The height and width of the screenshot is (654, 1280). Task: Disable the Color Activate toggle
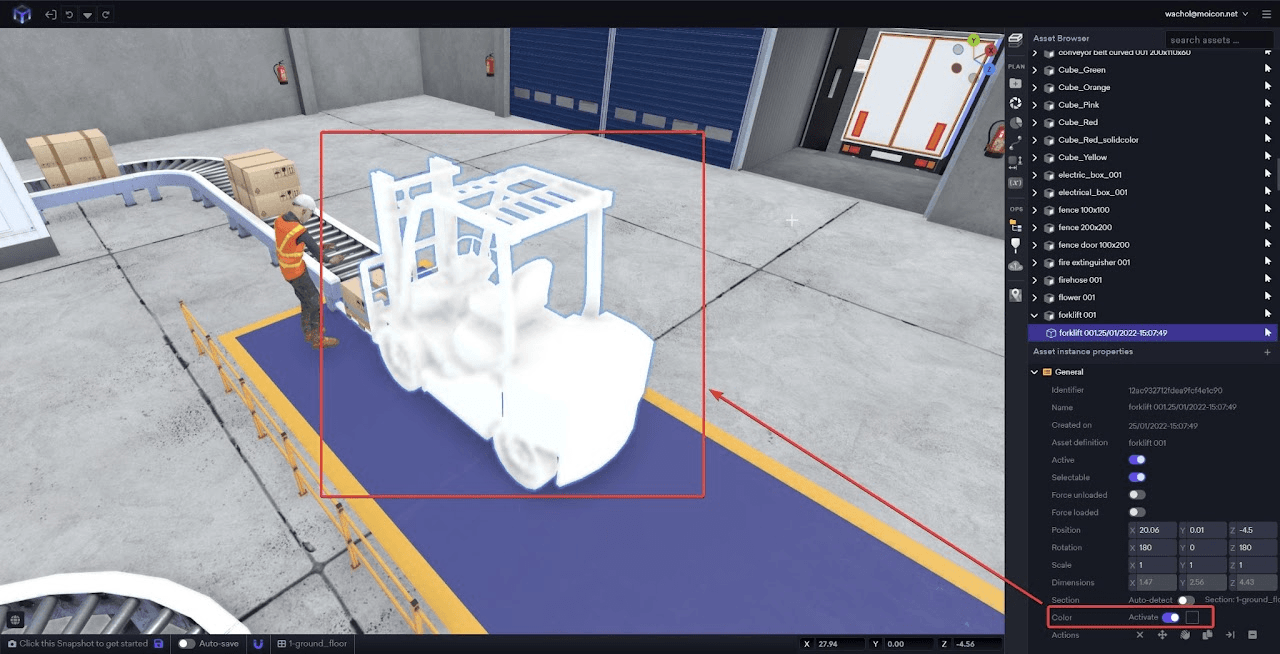(1170, 617)
